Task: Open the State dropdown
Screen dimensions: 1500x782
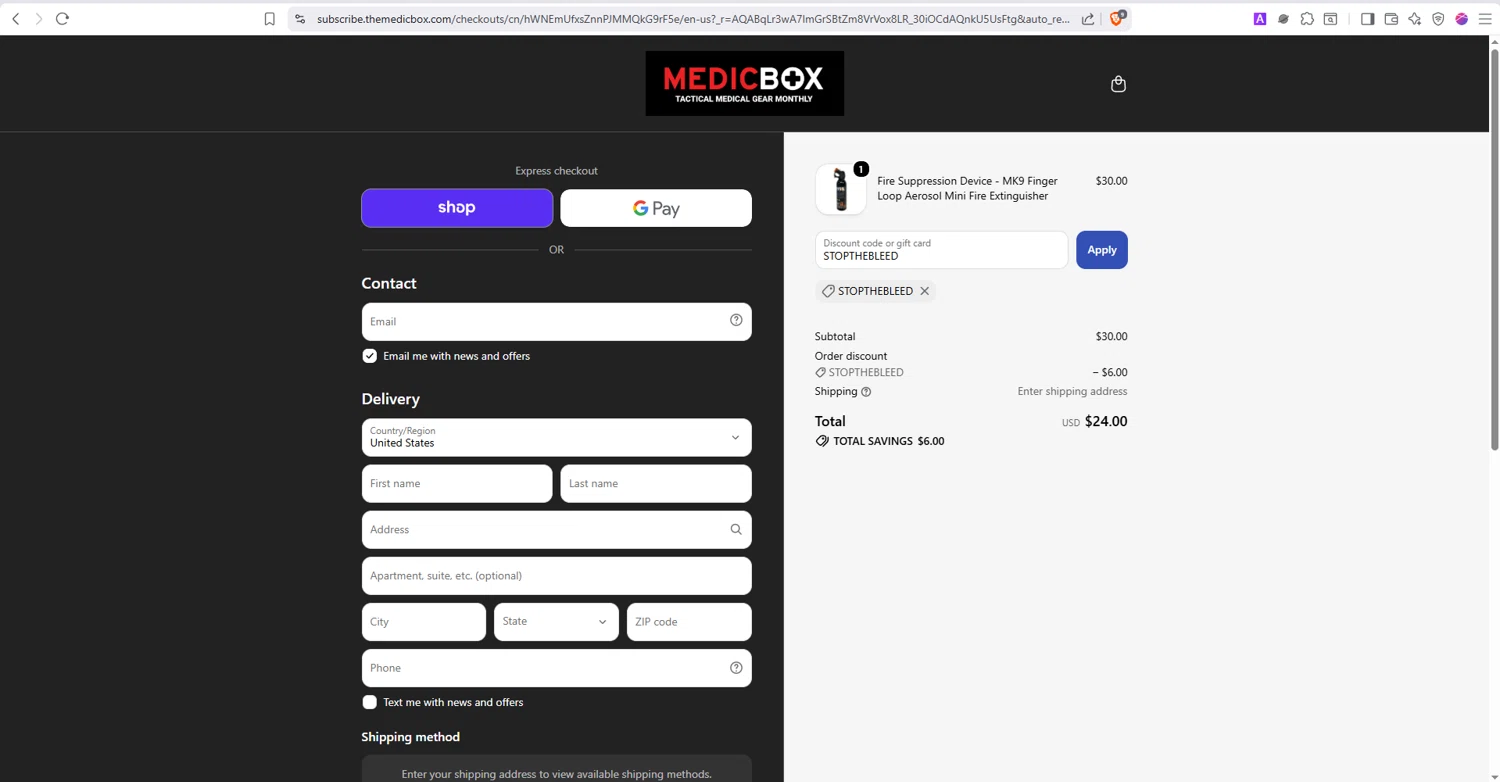Action: pos(556,622)
